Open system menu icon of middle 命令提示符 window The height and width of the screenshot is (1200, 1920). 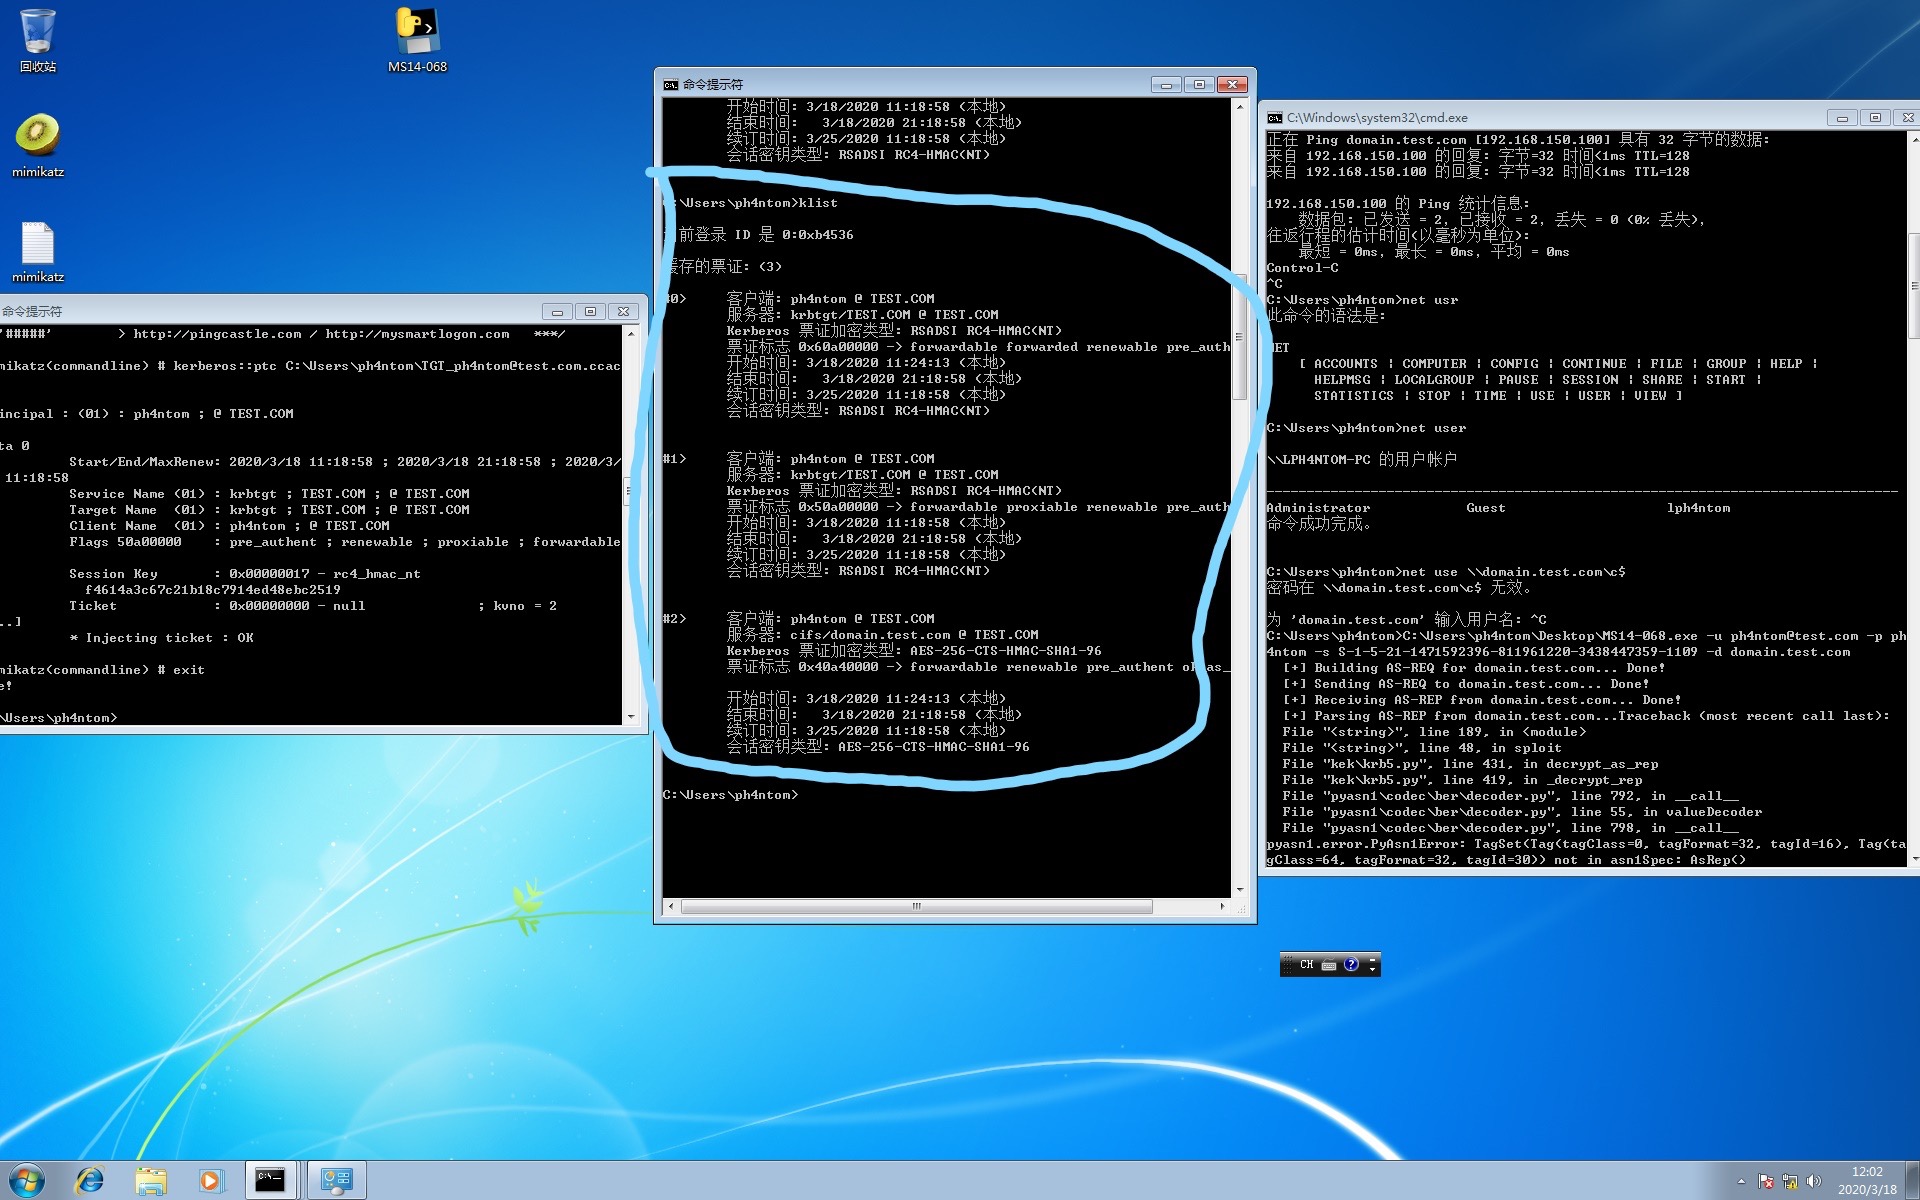point(671,85)
